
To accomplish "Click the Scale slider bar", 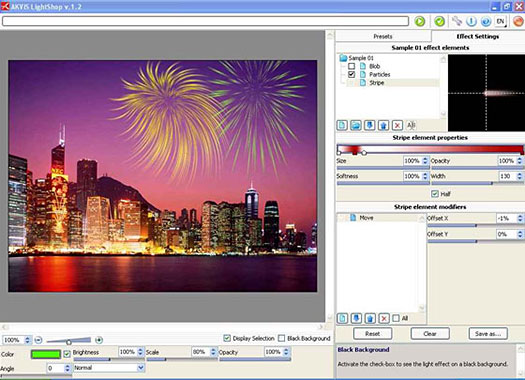I will (182, 360).
